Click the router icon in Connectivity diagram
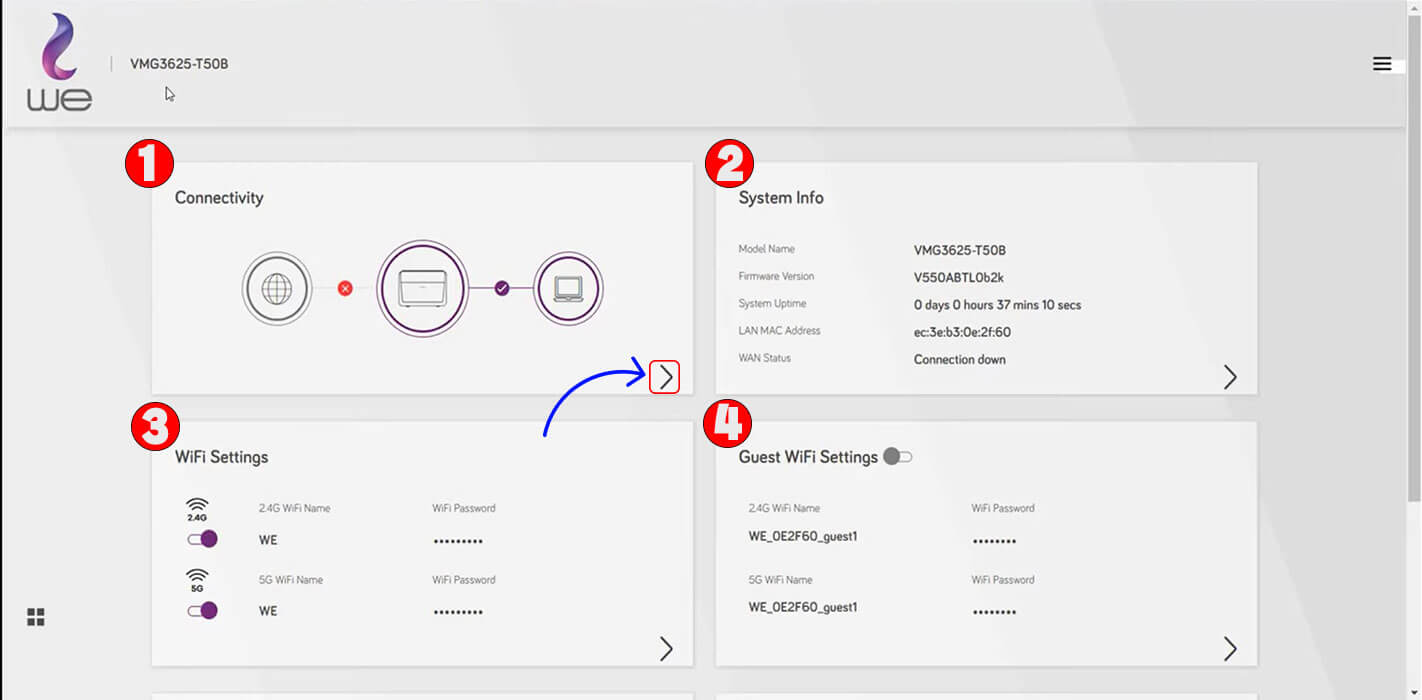 coord(422,288)
